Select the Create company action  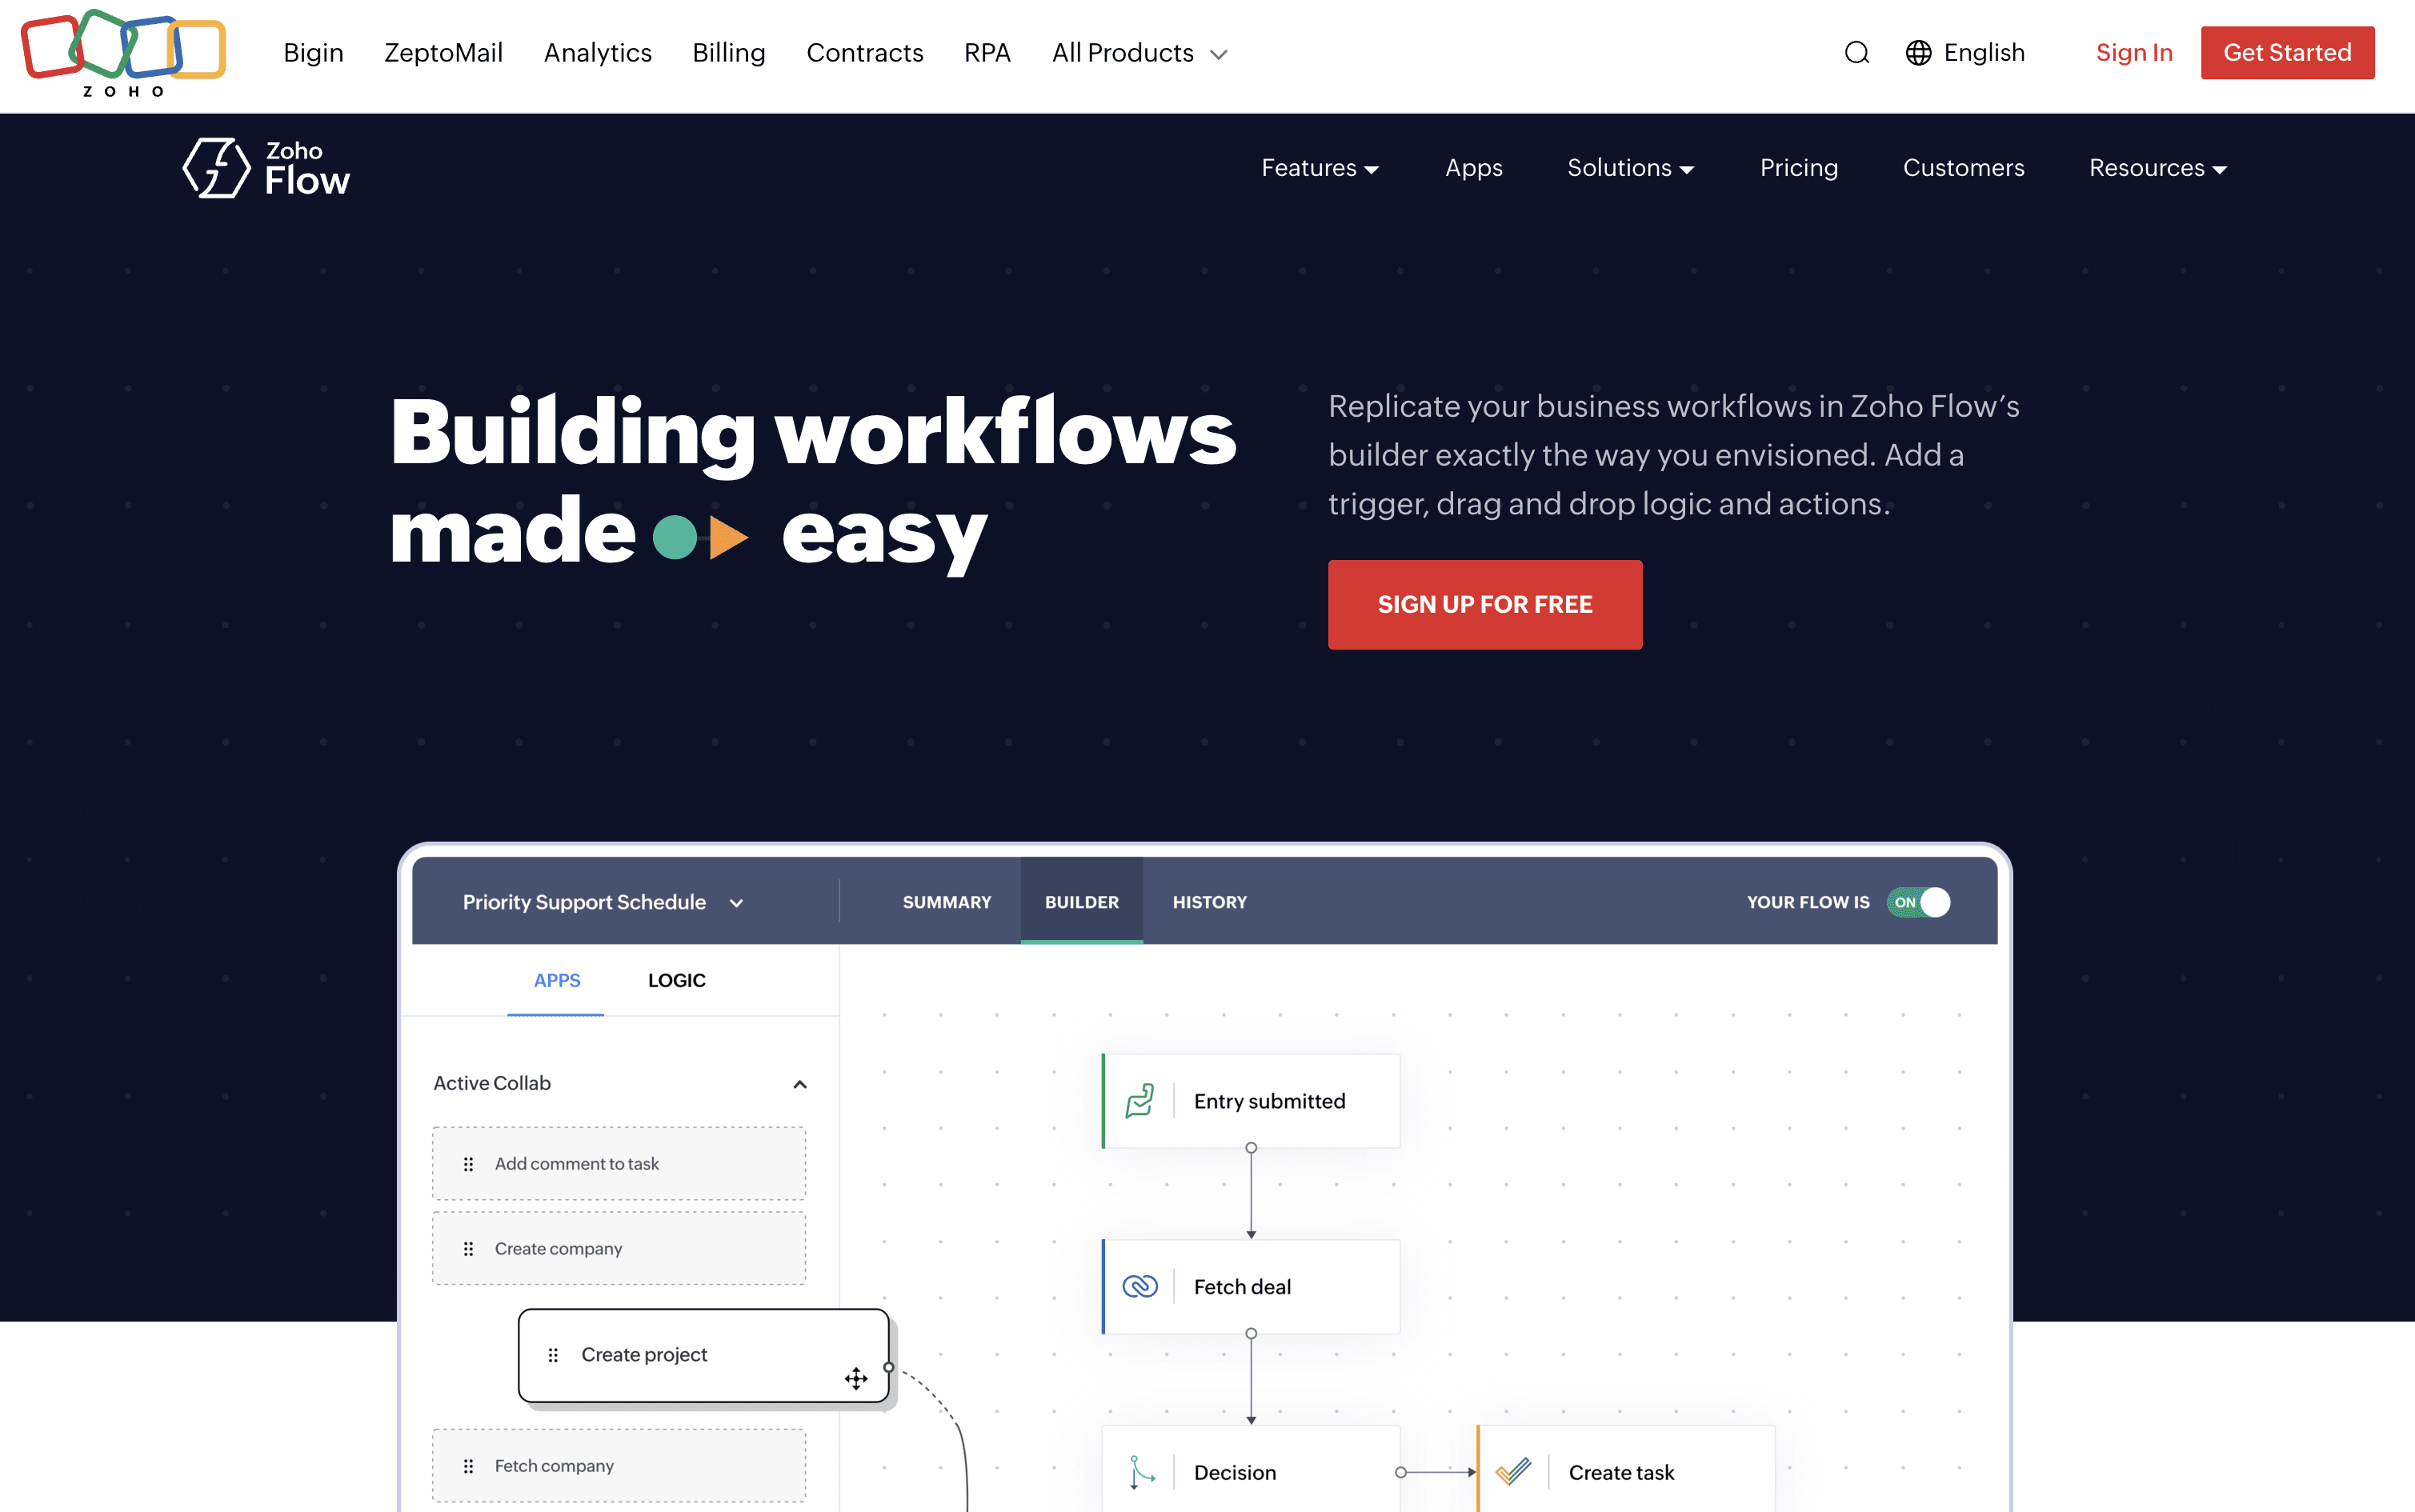pyautogui.click(x=619, y=1249)
